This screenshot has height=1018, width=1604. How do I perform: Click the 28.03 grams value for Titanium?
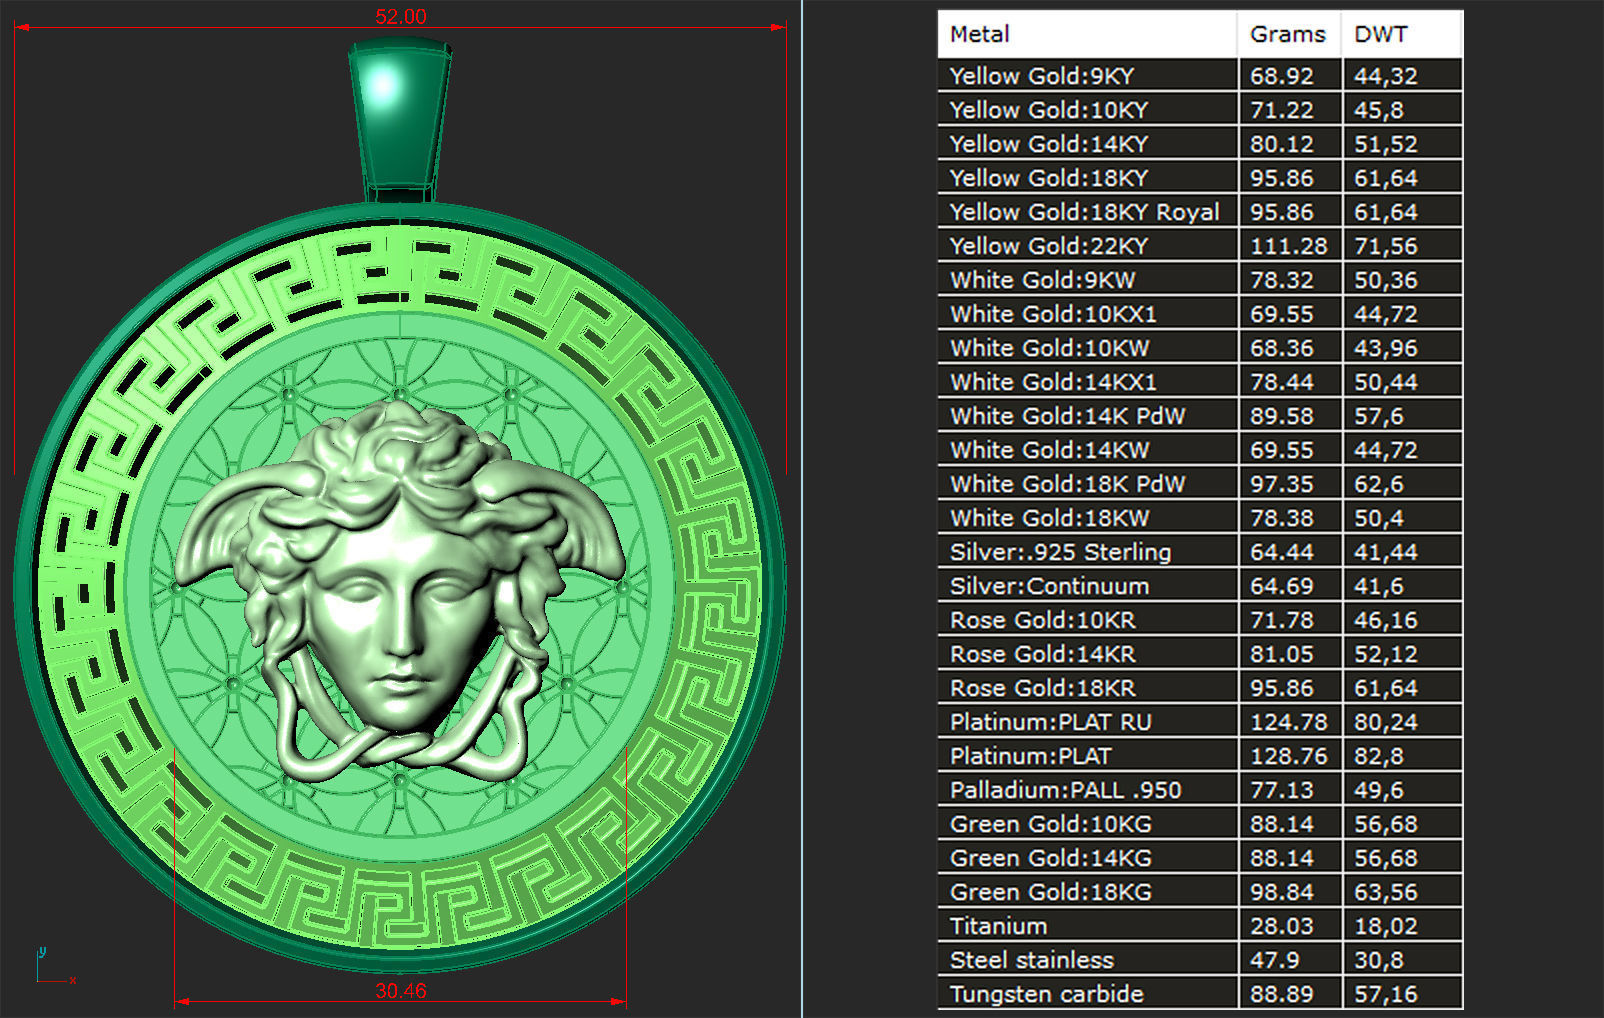tap(1281, 926)
